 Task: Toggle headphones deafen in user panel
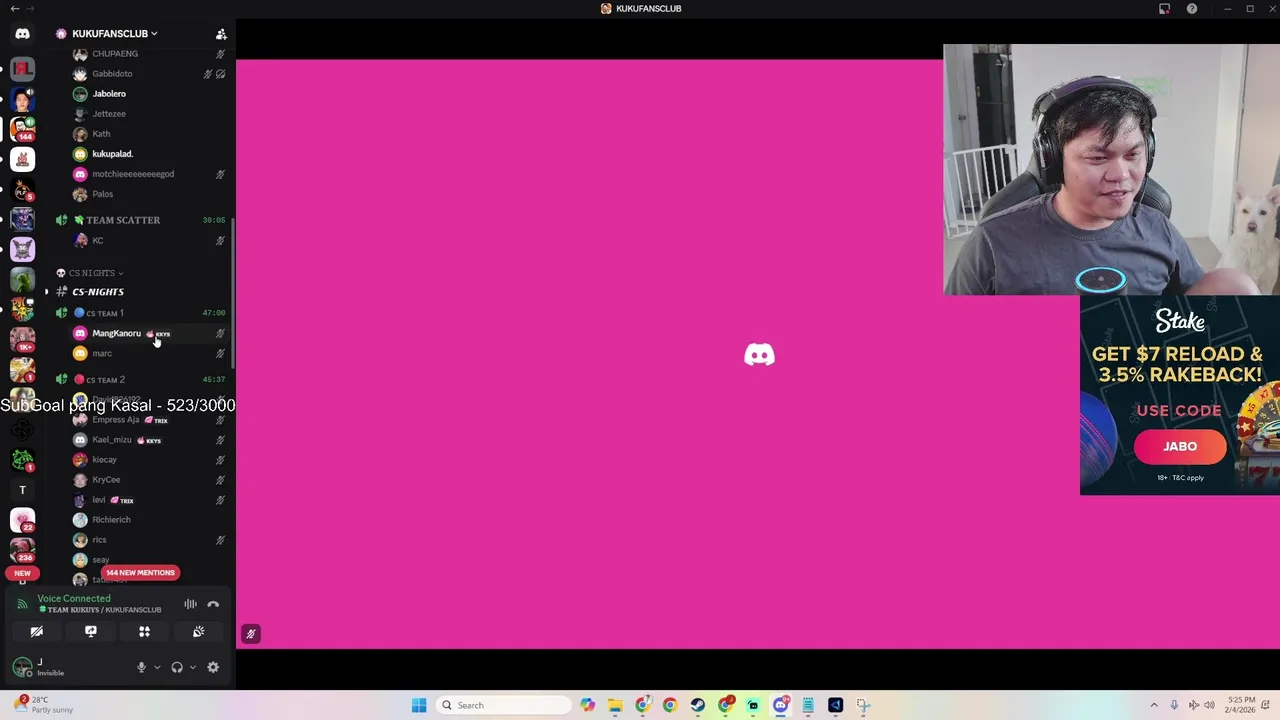(177, 667)
